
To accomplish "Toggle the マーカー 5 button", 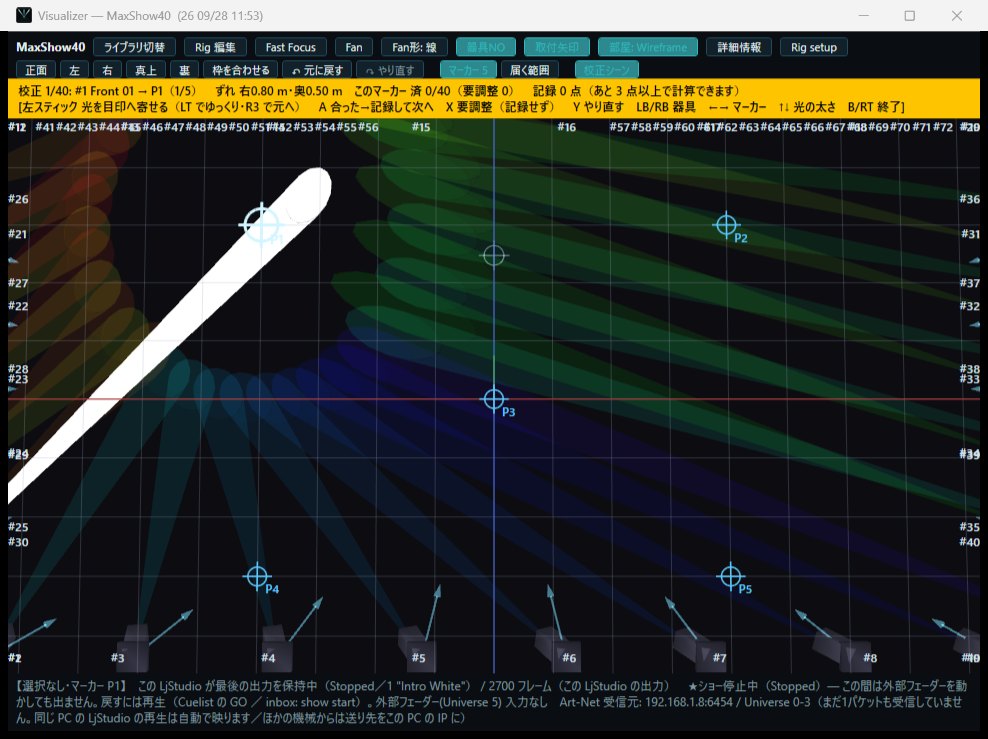I will click(x=468, y=69).
